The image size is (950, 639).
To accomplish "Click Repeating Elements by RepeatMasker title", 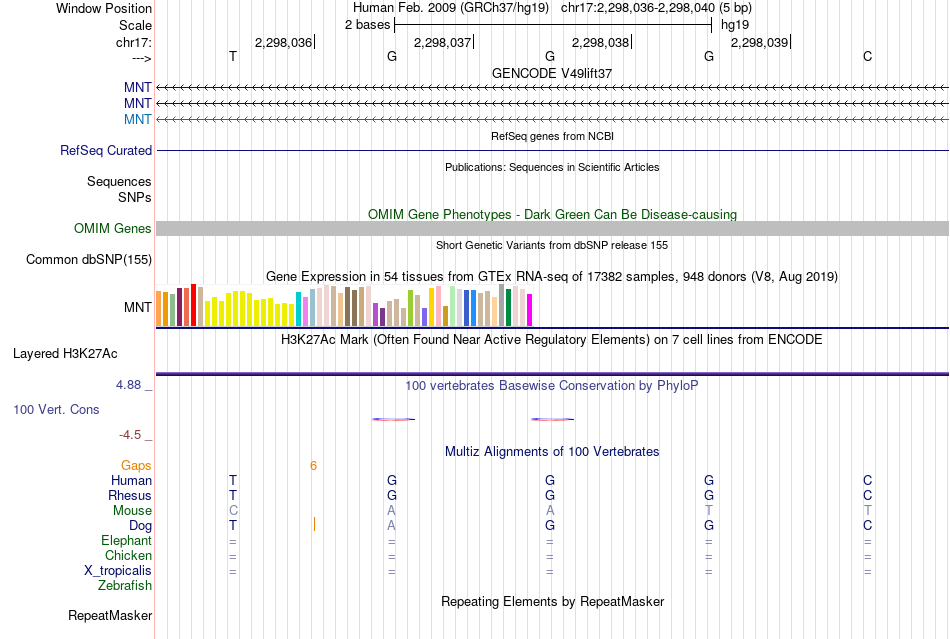I will (x=552, y=601).
